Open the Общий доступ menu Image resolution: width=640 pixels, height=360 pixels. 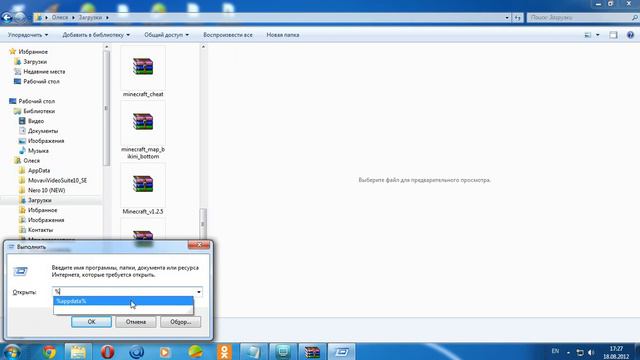click(166, 35)
